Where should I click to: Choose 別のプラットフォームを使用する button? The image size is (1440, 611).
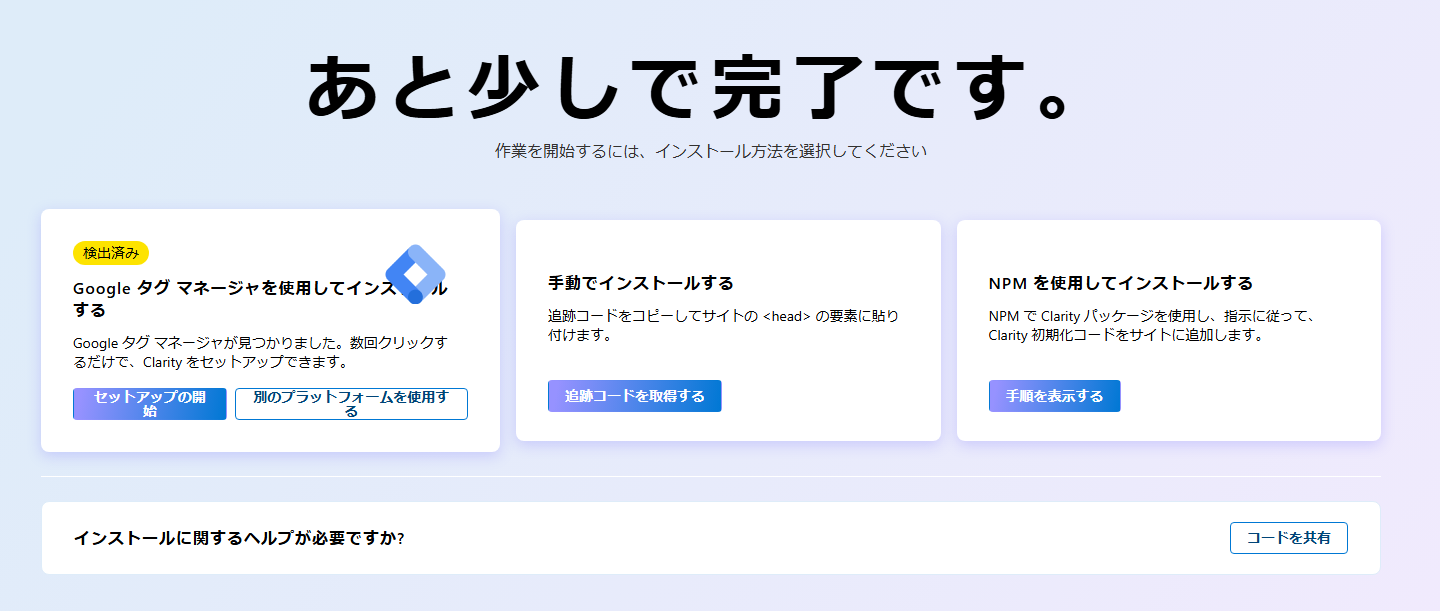click(351, 404)
